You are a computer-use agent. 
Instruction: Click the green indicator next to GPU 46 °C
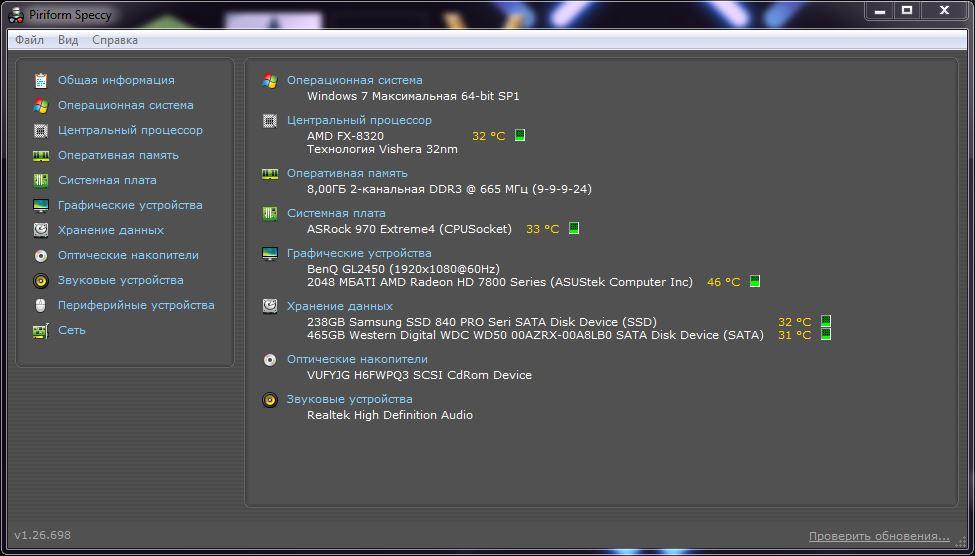[x=755, y=281]
